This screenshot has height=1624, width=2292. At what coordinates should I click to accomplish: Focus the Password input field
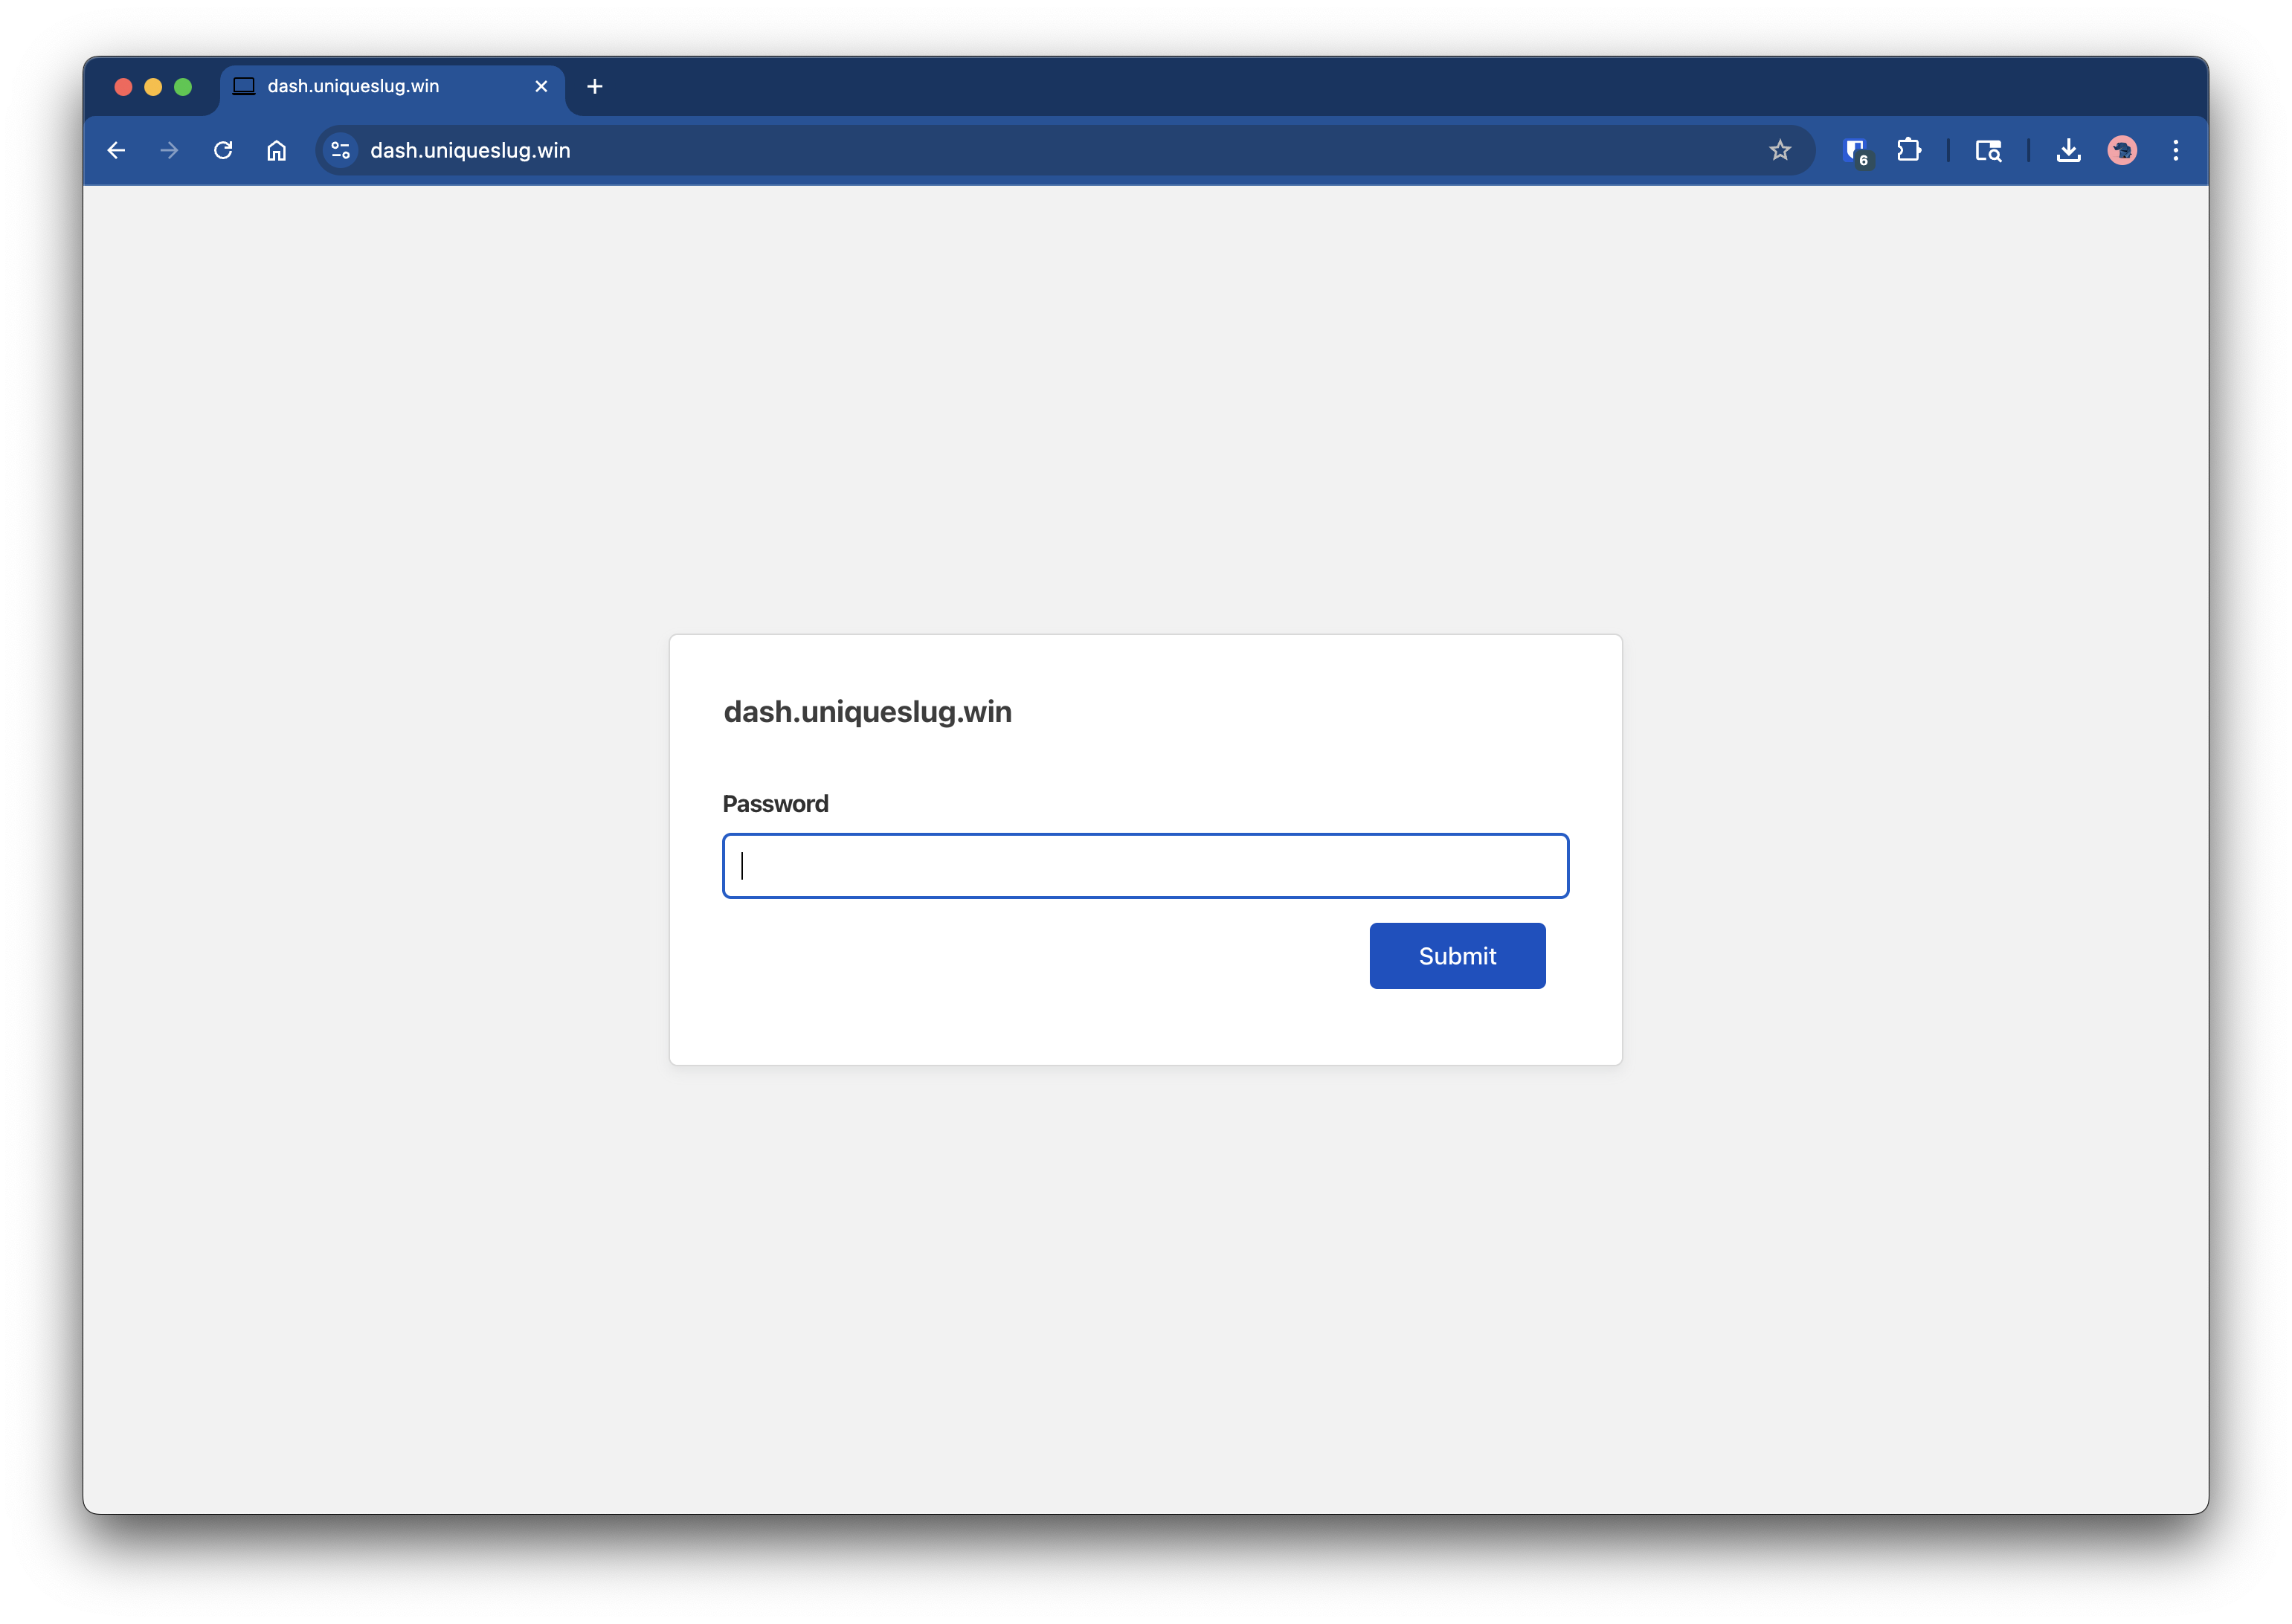[x=1145, y=865]
